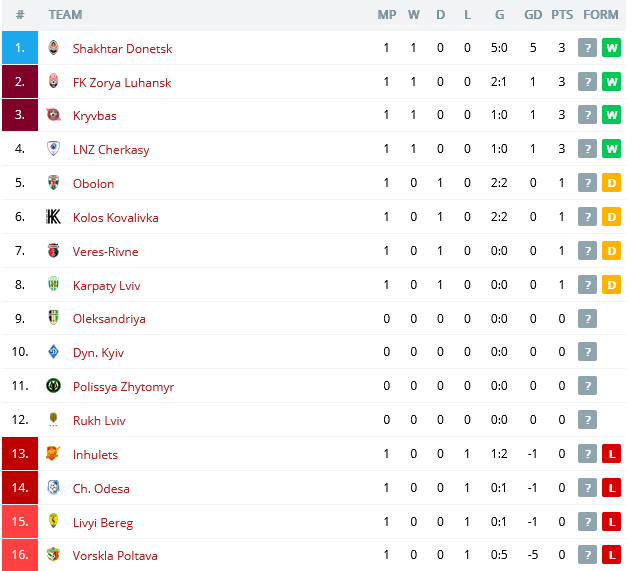Click the Karpaty Lviv green striped crest
The image size is (631, 571).
coord(53,284)
